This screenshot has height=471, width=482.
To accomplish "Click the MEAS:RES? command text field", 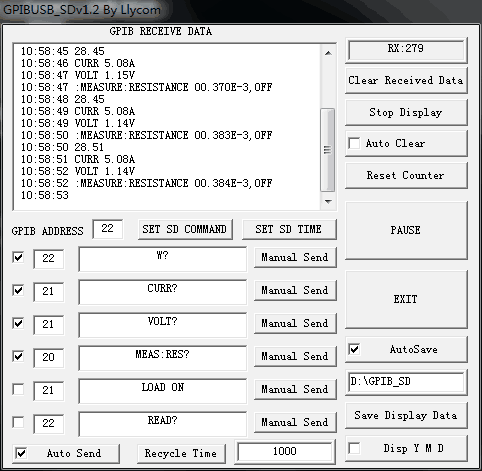I will 163,358.
